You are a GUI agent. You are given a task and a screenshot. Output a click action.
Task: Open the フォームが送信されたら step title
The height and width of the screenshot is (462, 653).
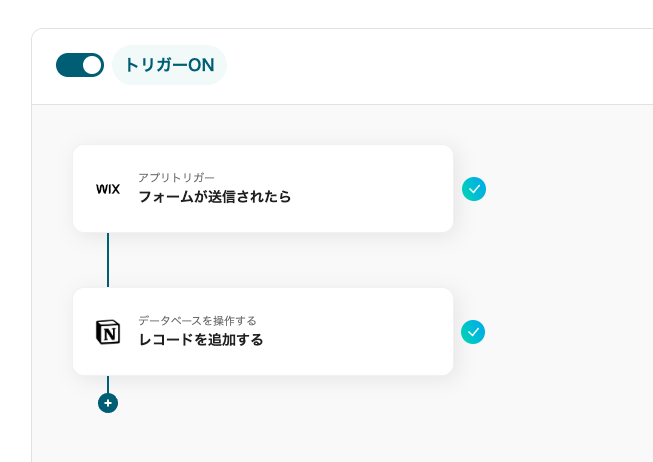215,197
